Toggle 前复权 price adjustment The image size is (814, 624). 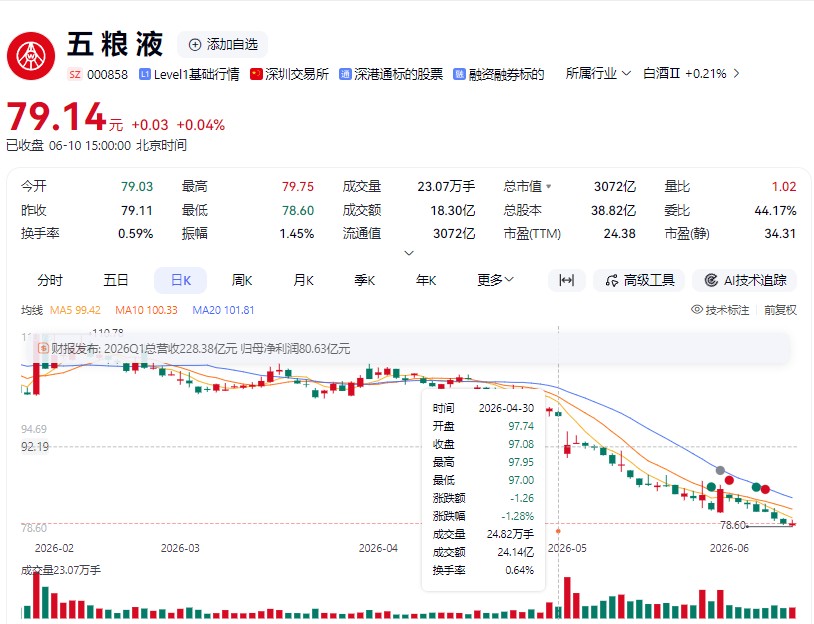780,310
